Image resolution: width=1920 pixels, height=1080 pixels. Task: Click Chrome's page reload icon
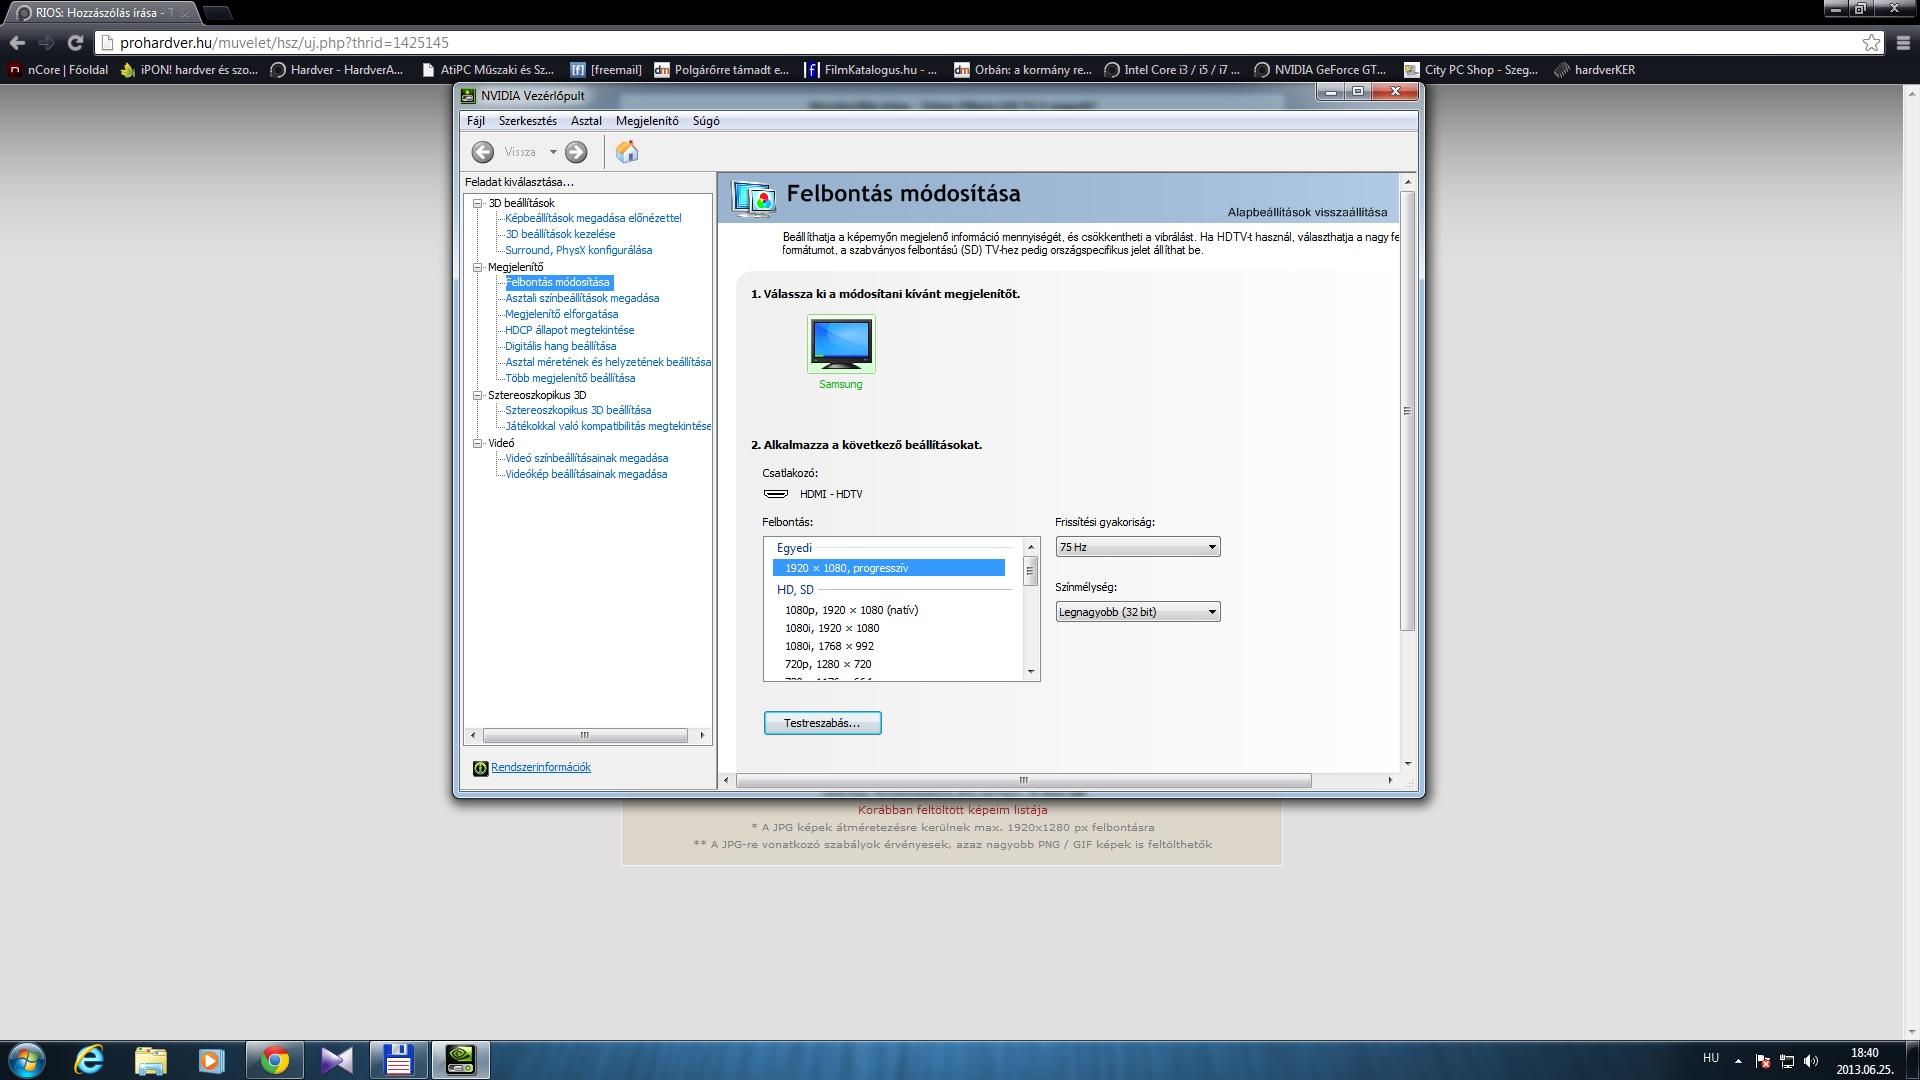point(75,43)
